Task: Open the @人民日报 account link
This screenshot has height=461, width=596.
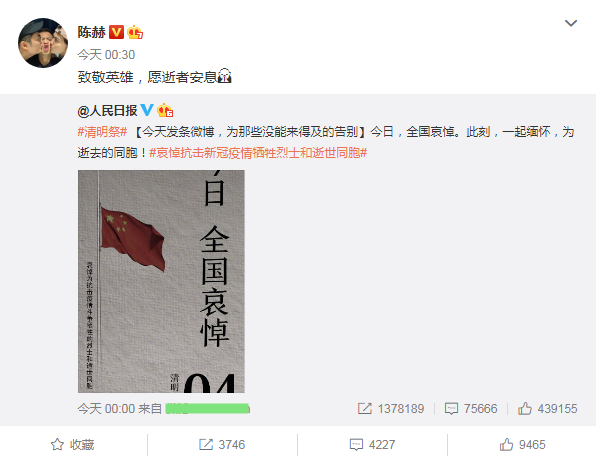Action: tap(107, 111)
